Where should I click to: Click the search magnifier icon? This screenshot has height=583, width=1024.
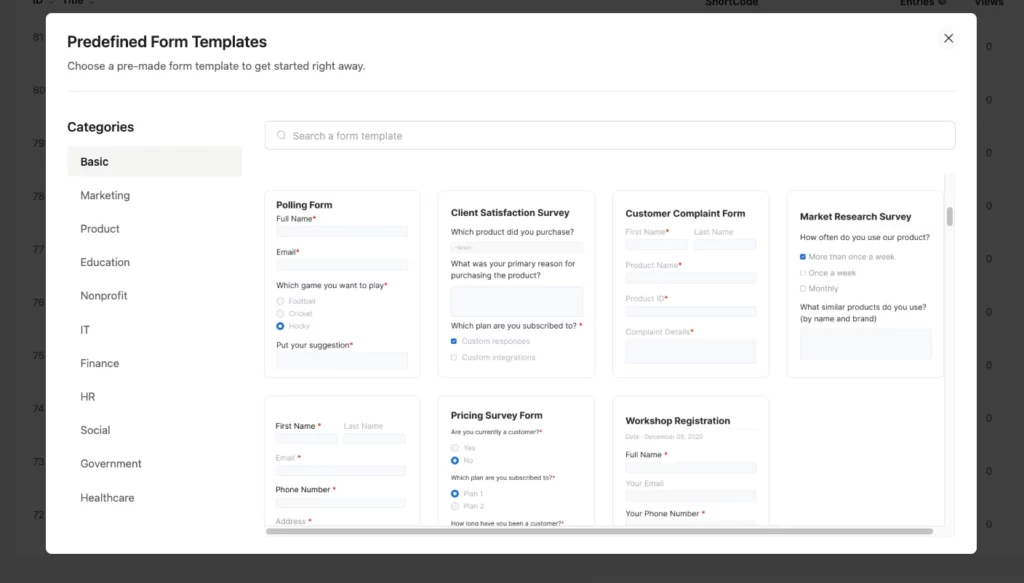click(x=281, y=135)
